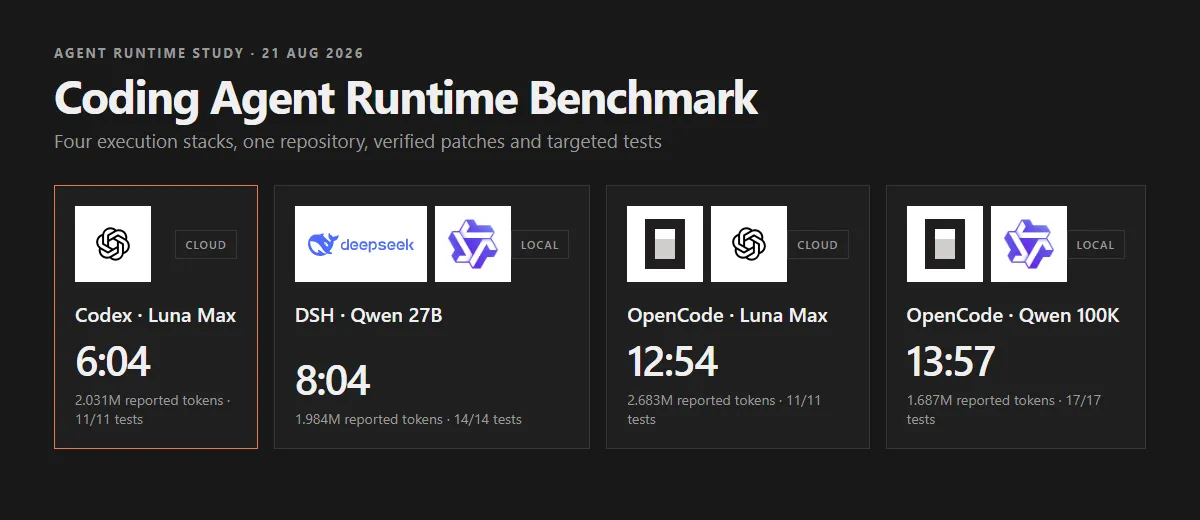Viewport: 1200px width, 520px height.
Task: Click the LOCAL badge on DSH card
Action: coord(540,245)
